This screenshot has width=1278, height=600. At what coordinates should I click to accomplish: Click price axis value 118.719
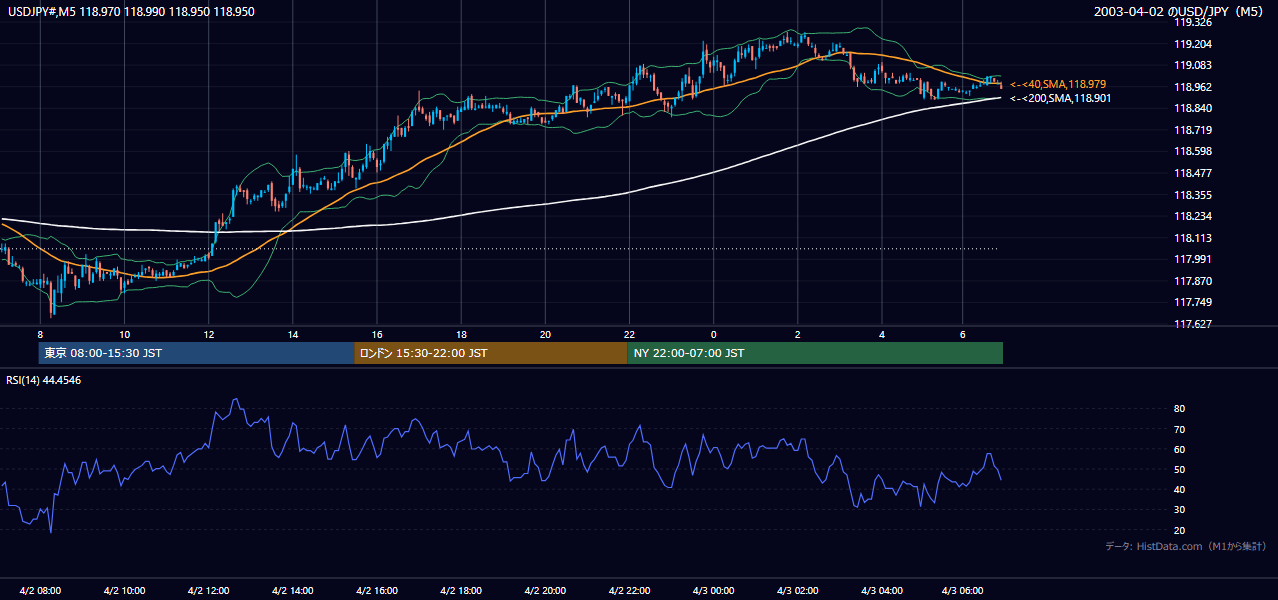[1193, 130]
